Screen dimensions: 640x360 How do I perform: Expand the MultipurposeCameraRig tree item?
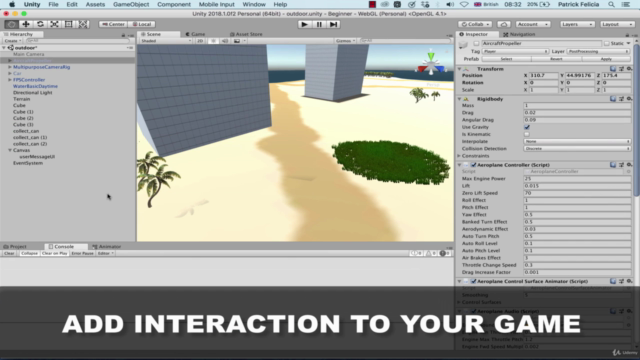pos(10,67)
